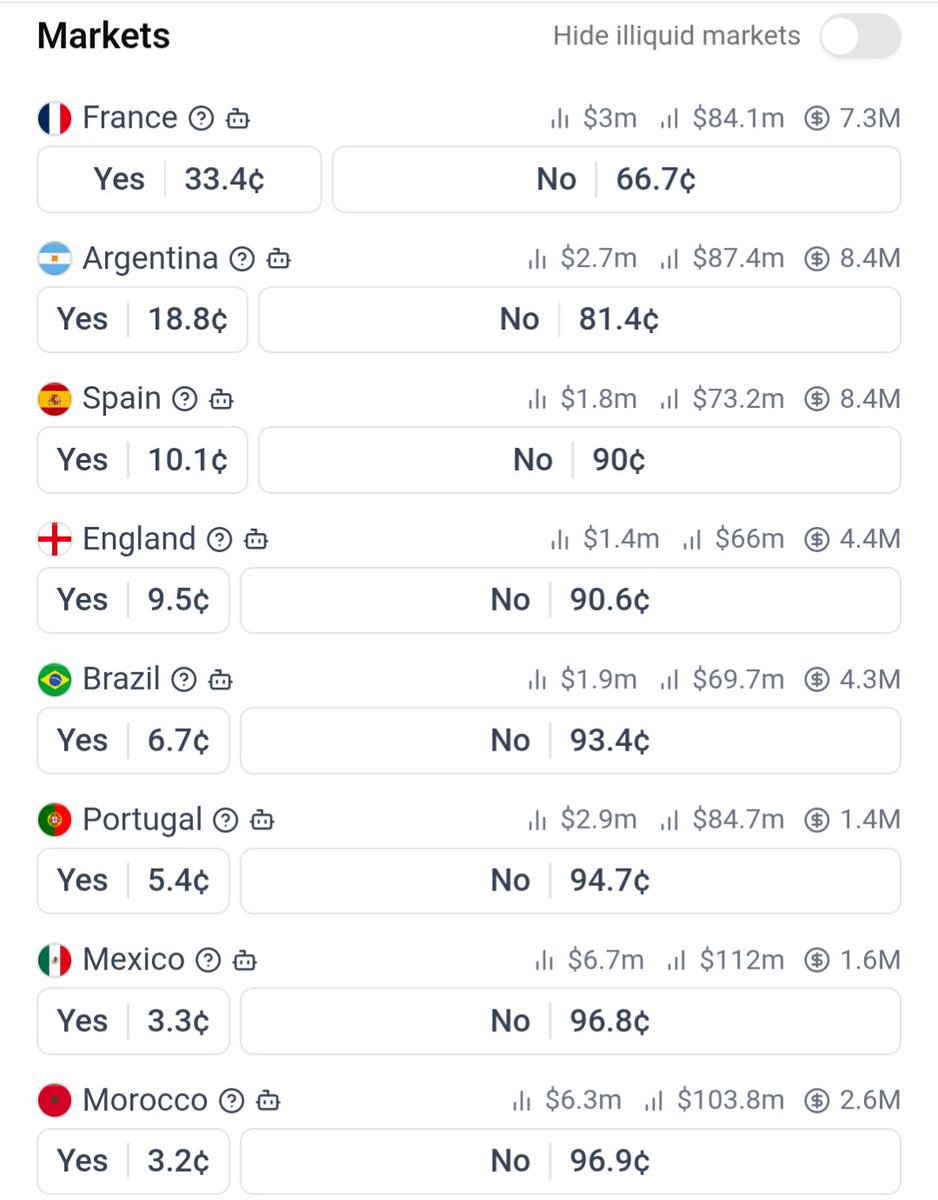
Task: Click the robot icon beside Portugal
Action: click(262, 820)
